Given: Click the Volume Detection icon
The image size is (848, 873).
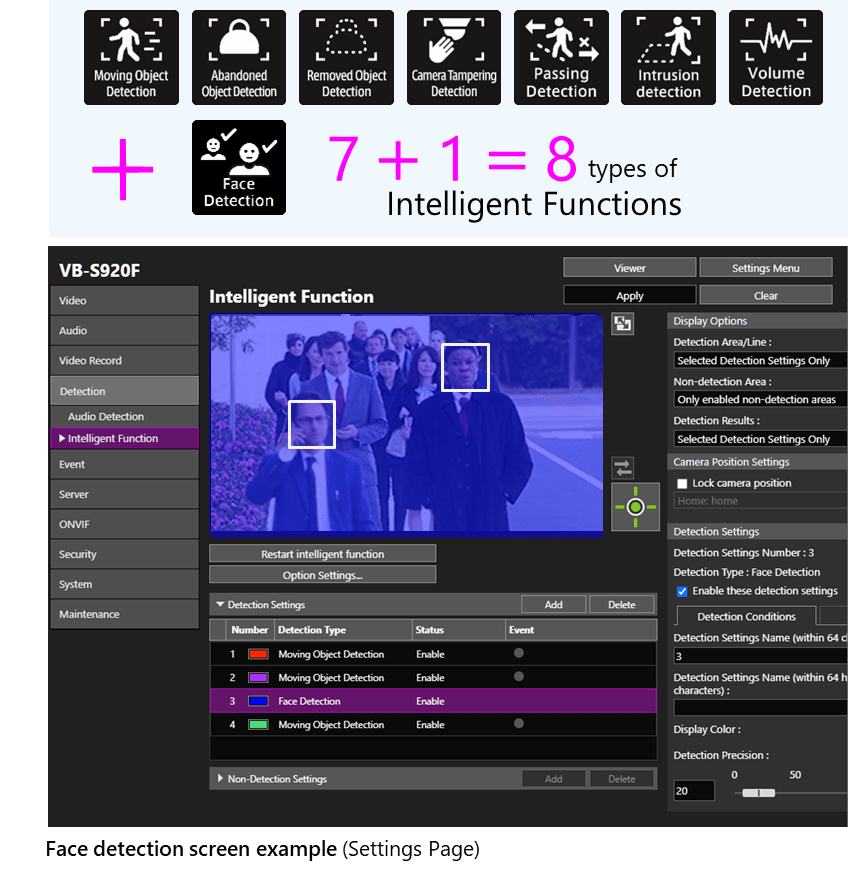Looking at the screenshot, I should point(776,57).
